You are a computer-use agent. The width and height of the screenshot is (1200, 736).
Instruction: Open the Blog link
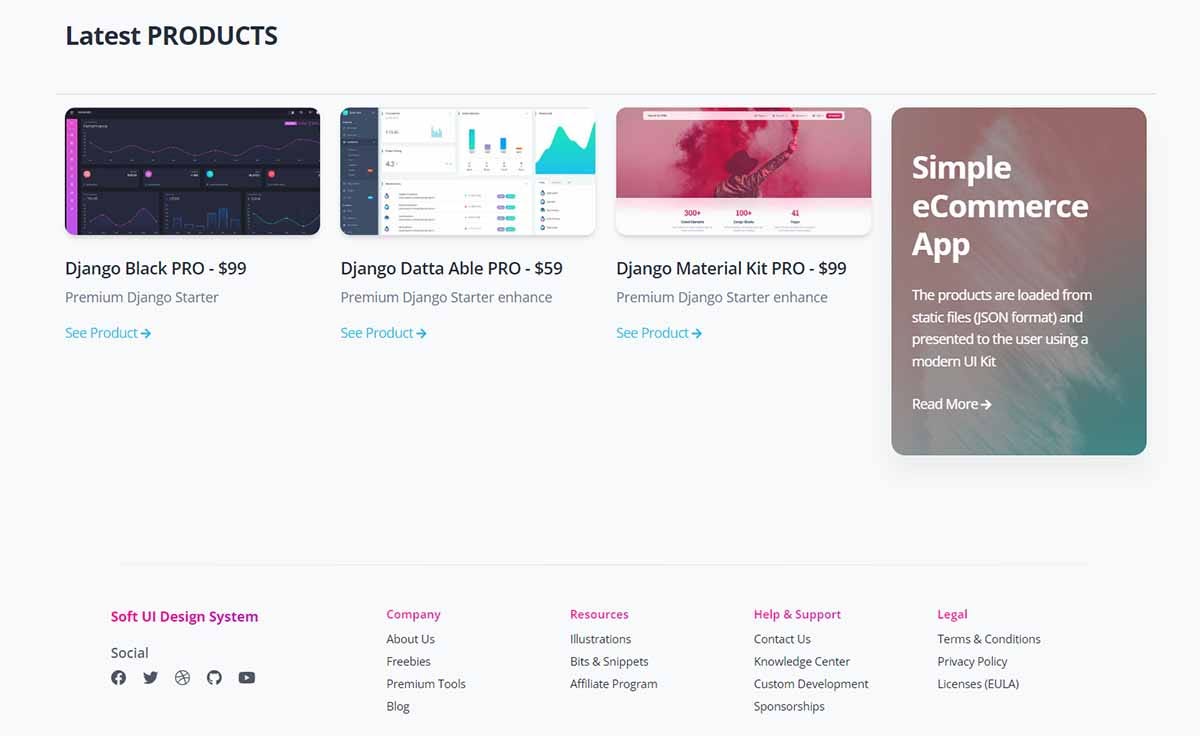397,706
